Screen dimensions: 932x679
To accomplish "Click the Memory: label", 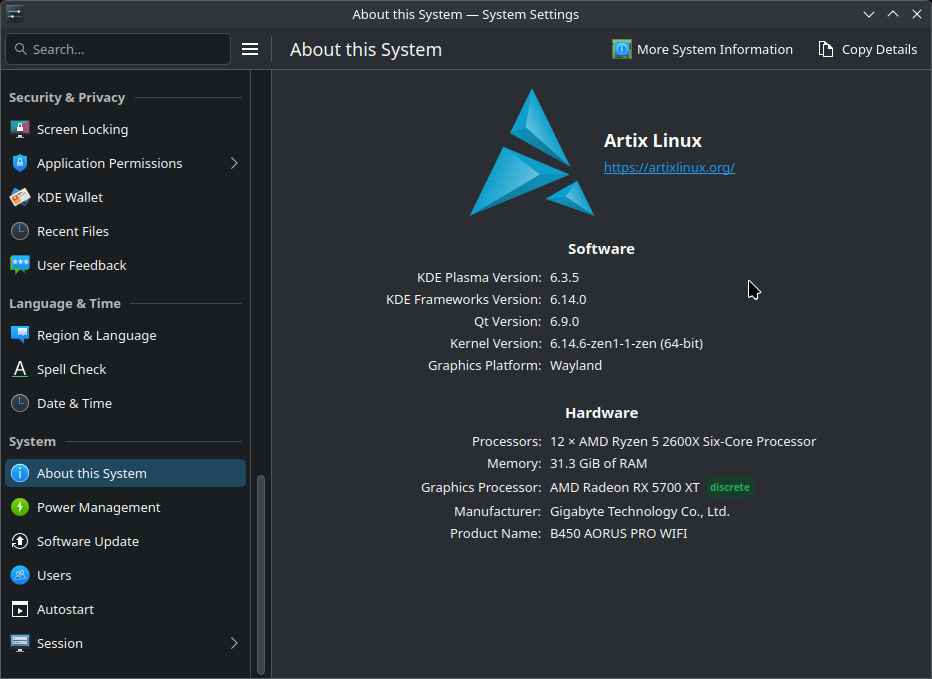I will click(x=514, y=464).
